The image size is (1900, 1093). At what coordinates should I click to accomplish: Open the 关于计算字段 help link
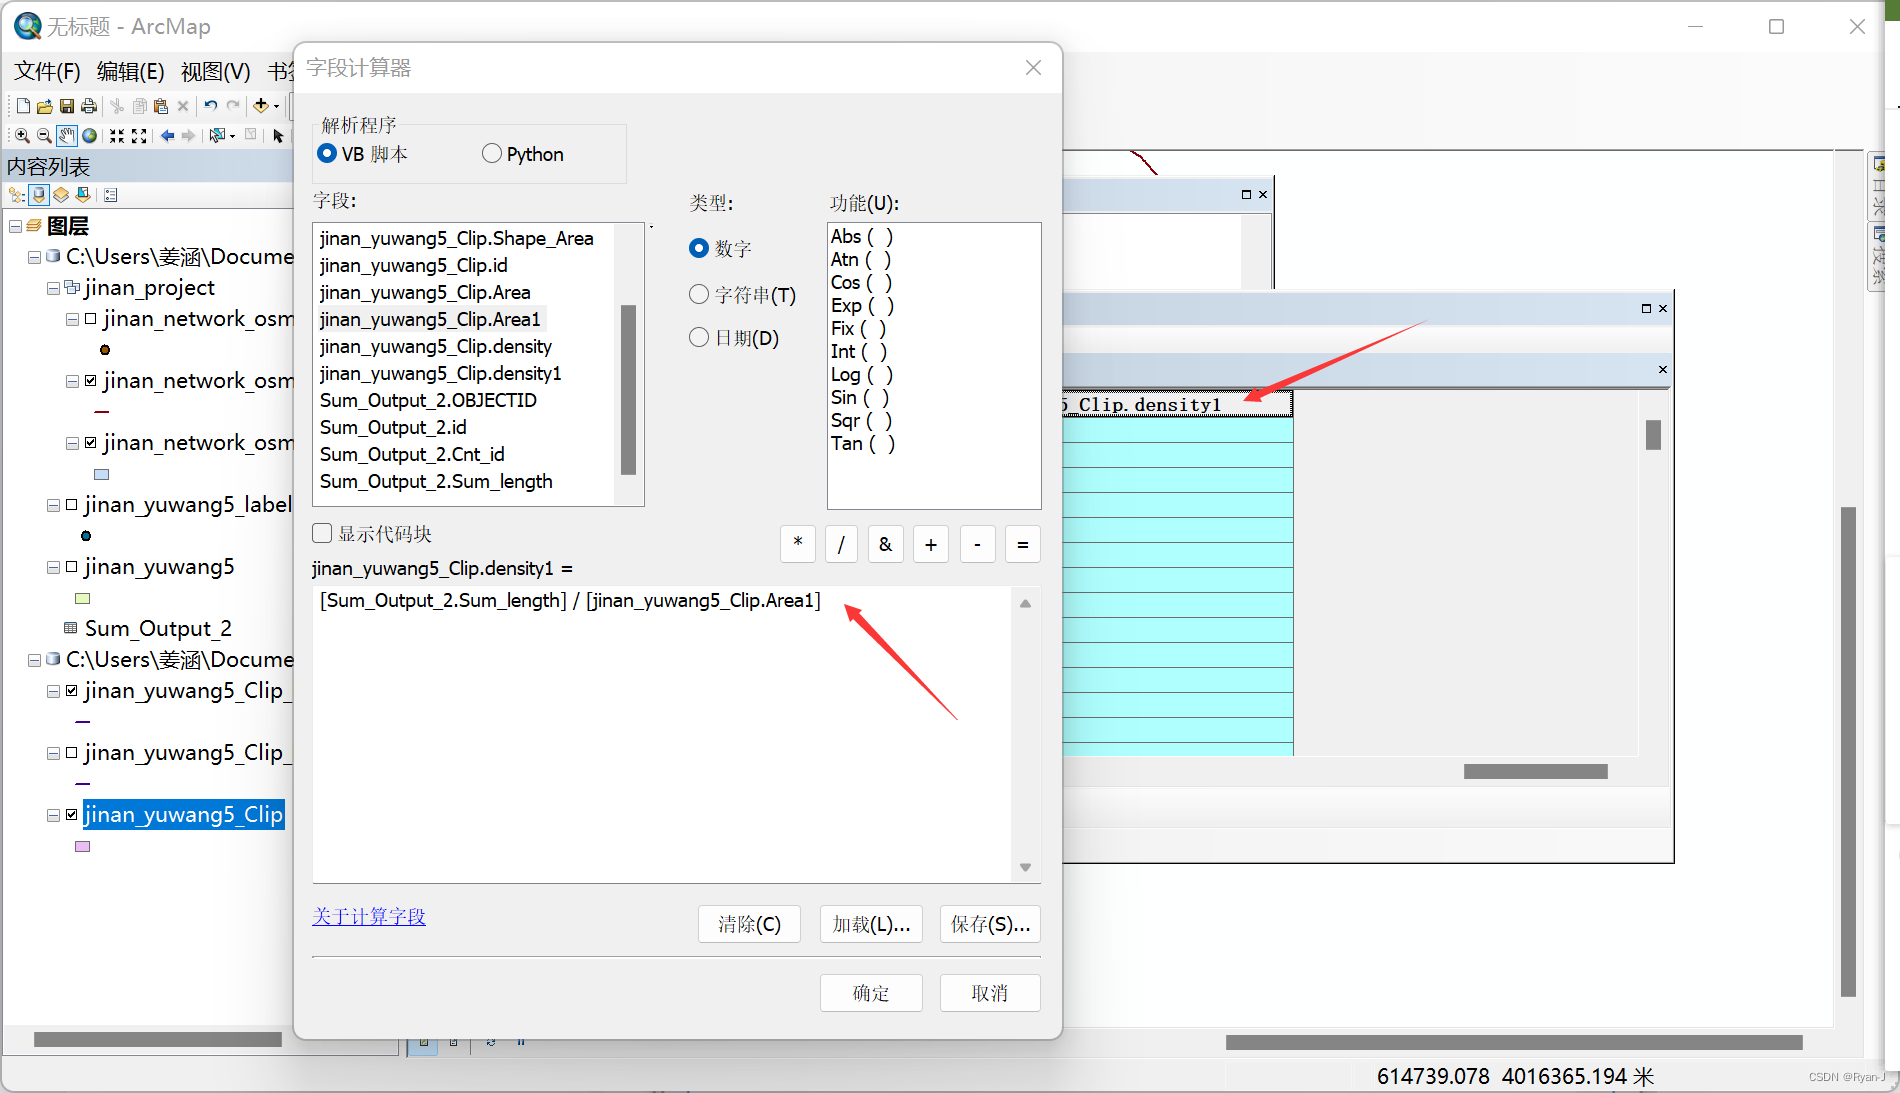pyautogui.click(x=369, y=916)
